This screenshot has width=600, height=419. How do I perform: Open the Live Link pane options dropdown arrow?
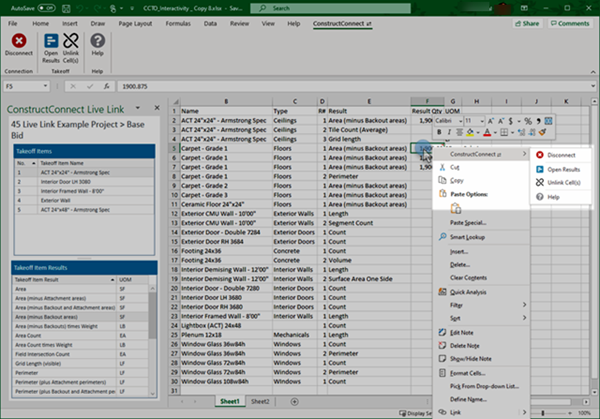click(138, 108)
